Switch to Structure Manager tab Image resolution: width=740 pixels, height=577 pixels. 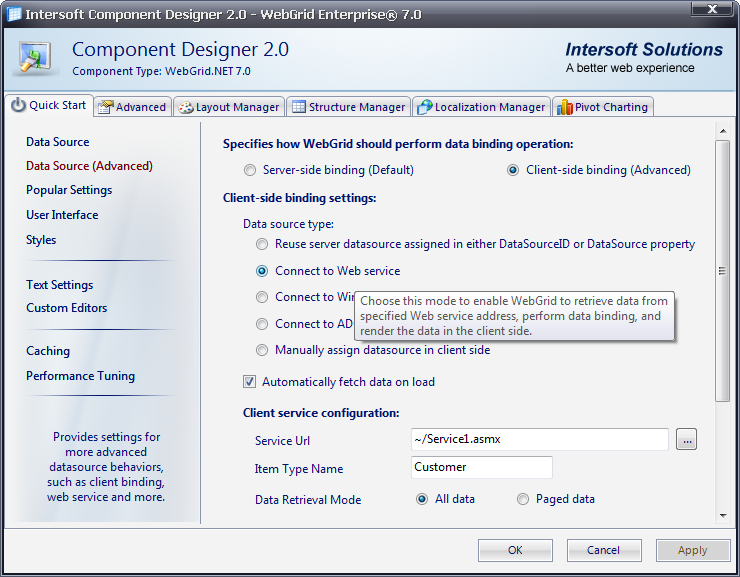(x=348, y=107)
